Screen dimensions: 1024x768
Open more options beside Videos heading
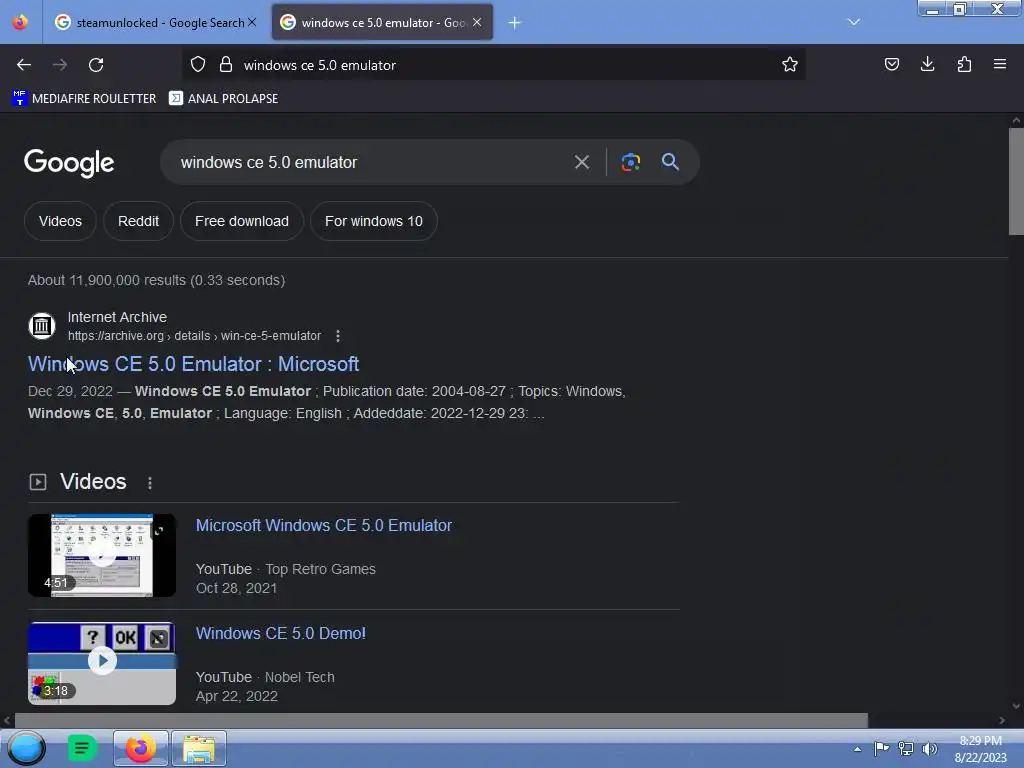tap(150, 483)
